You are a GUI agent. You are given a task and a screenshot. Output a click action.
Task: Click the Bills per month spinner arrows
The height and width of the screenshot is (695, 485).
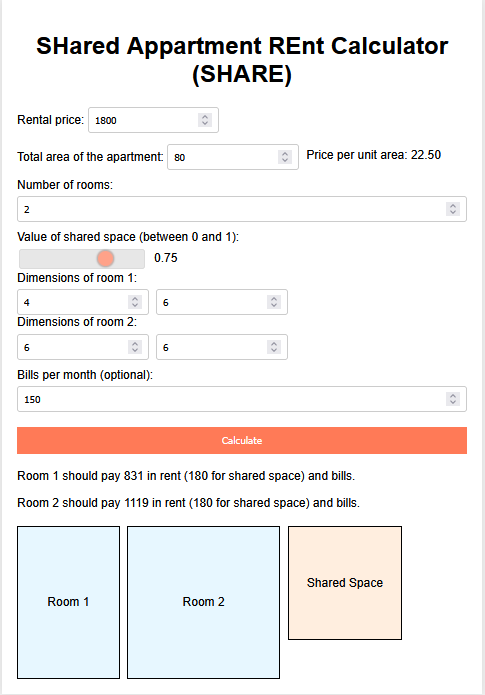coord(453,399)
